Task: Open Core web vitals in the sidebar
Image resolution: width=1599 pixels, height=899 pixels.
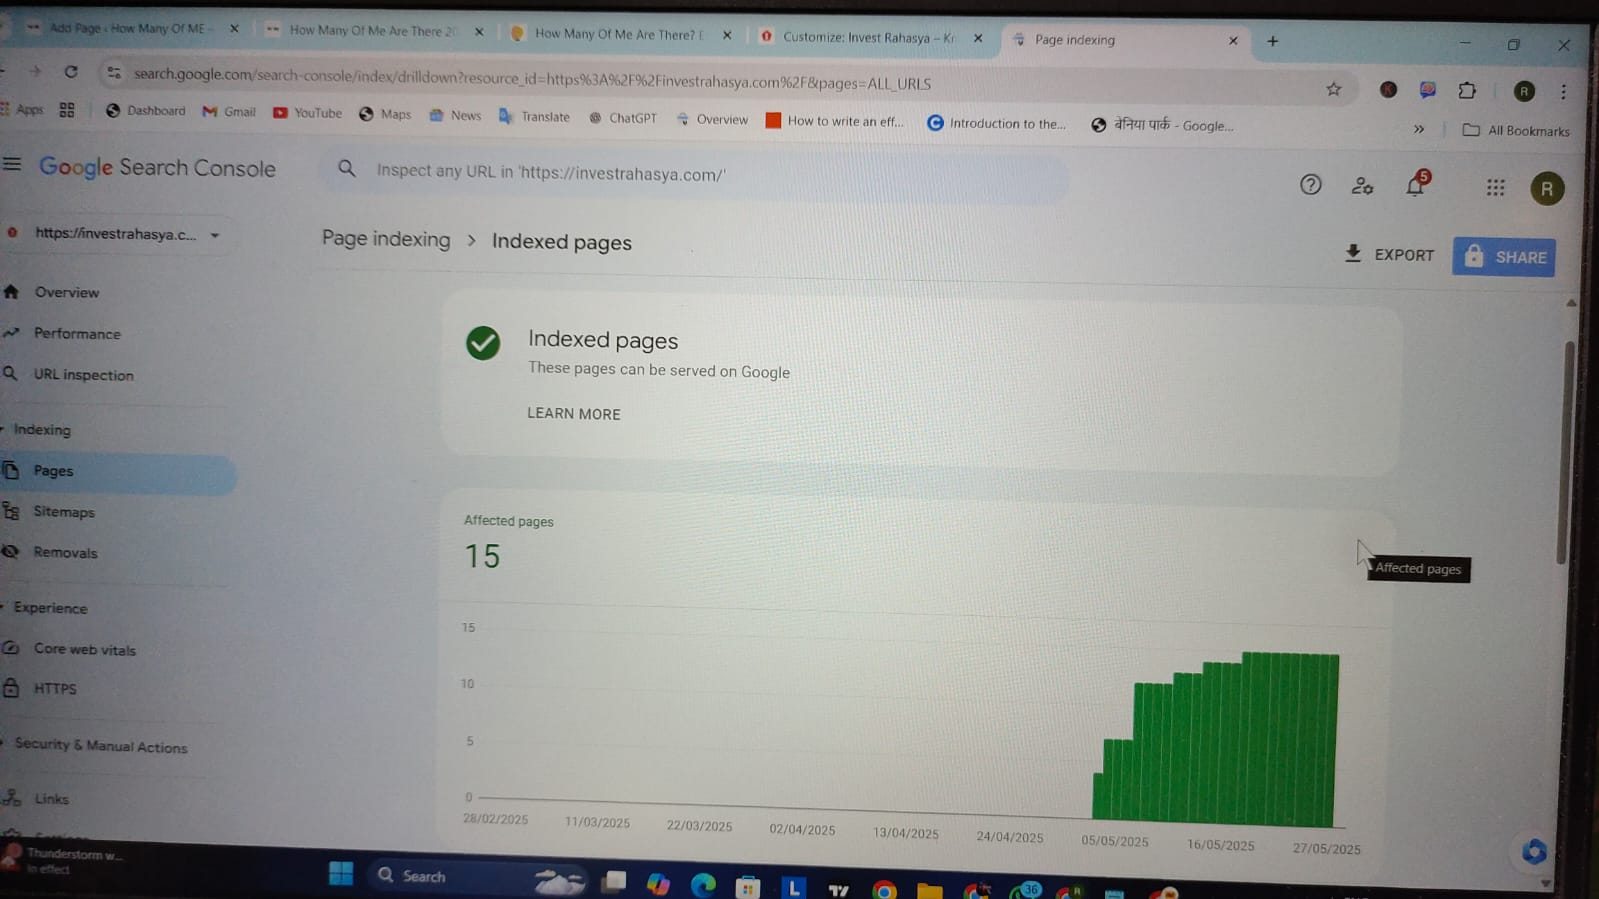Action: [84, 649]
